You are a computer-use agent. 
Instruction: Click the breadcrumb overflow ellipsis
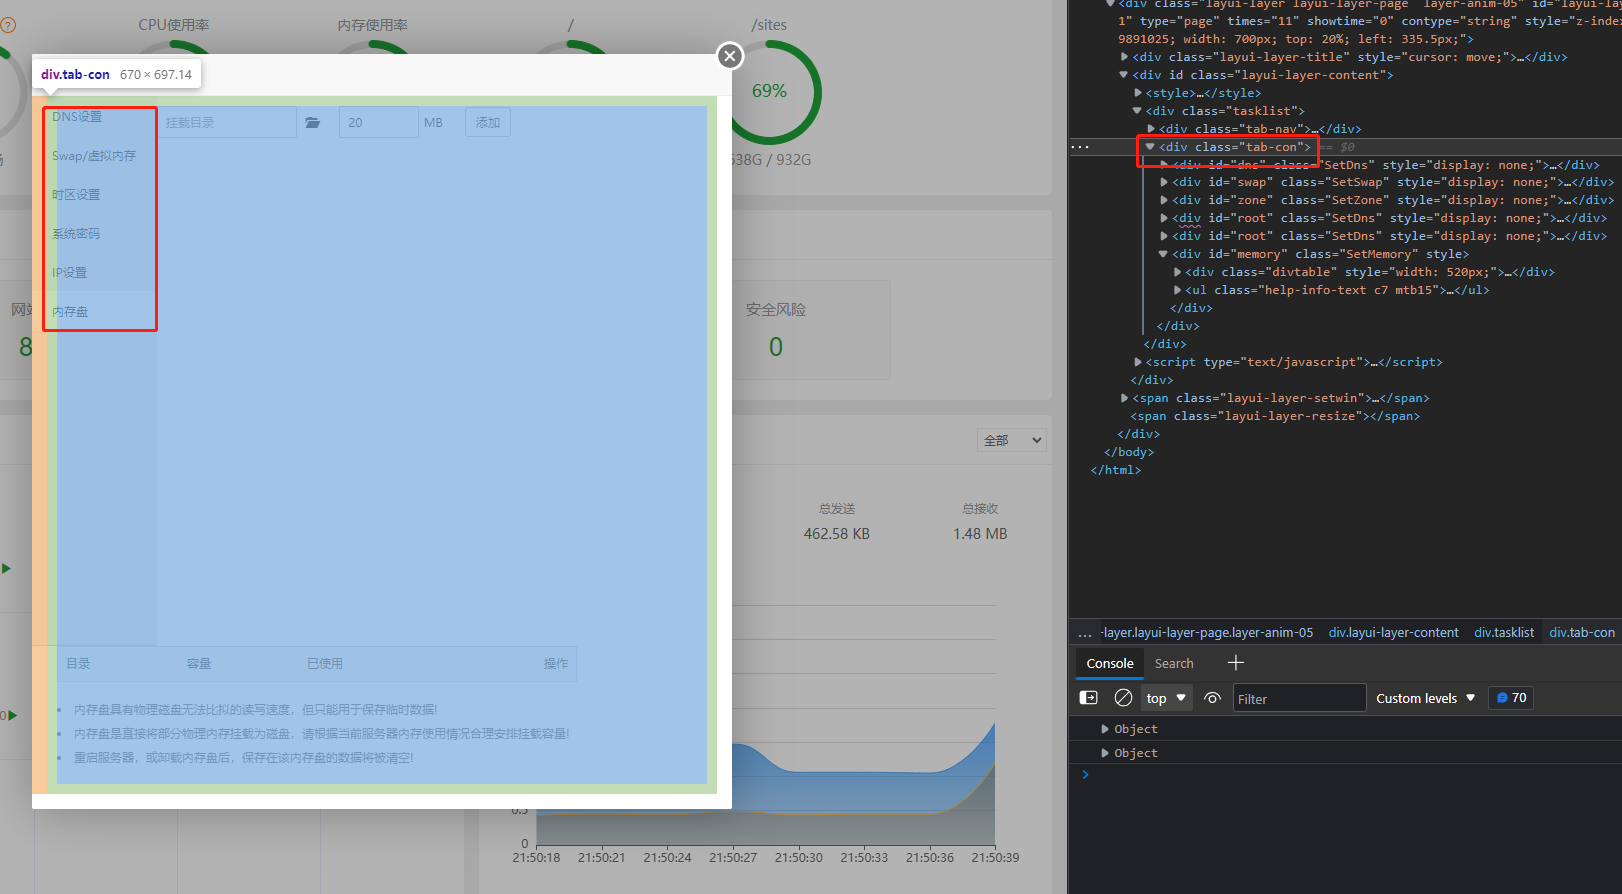coord(1085,633)
